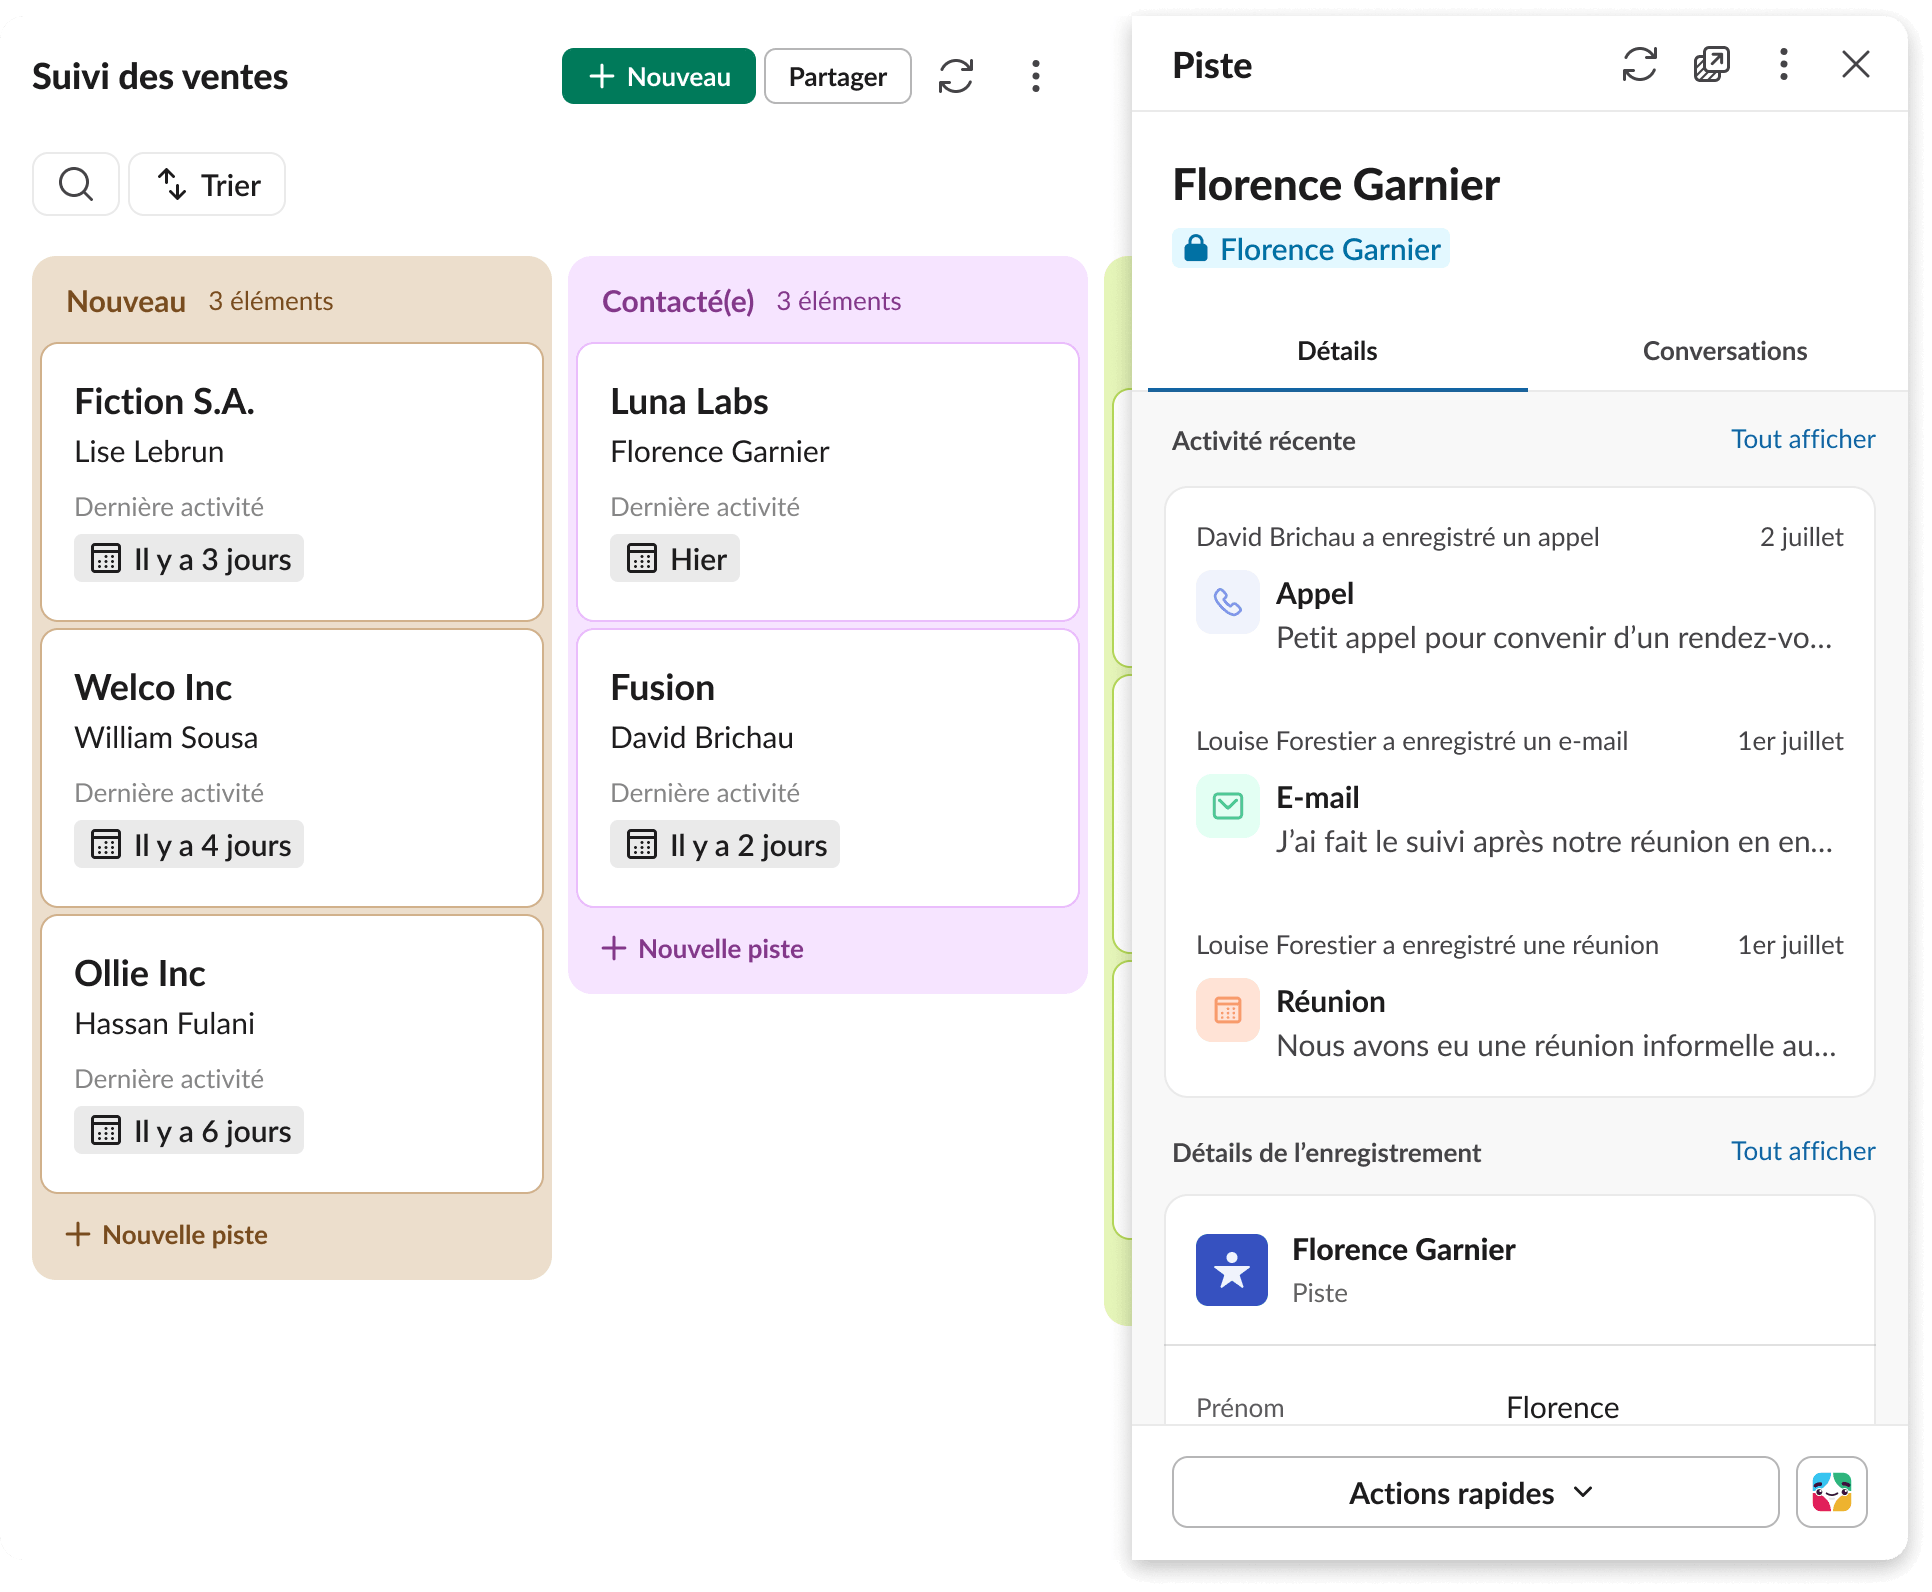Viewport: 1932px width, 1592px height.
Task: Click the Prénom value Florence
Action: point(1562,1407)
